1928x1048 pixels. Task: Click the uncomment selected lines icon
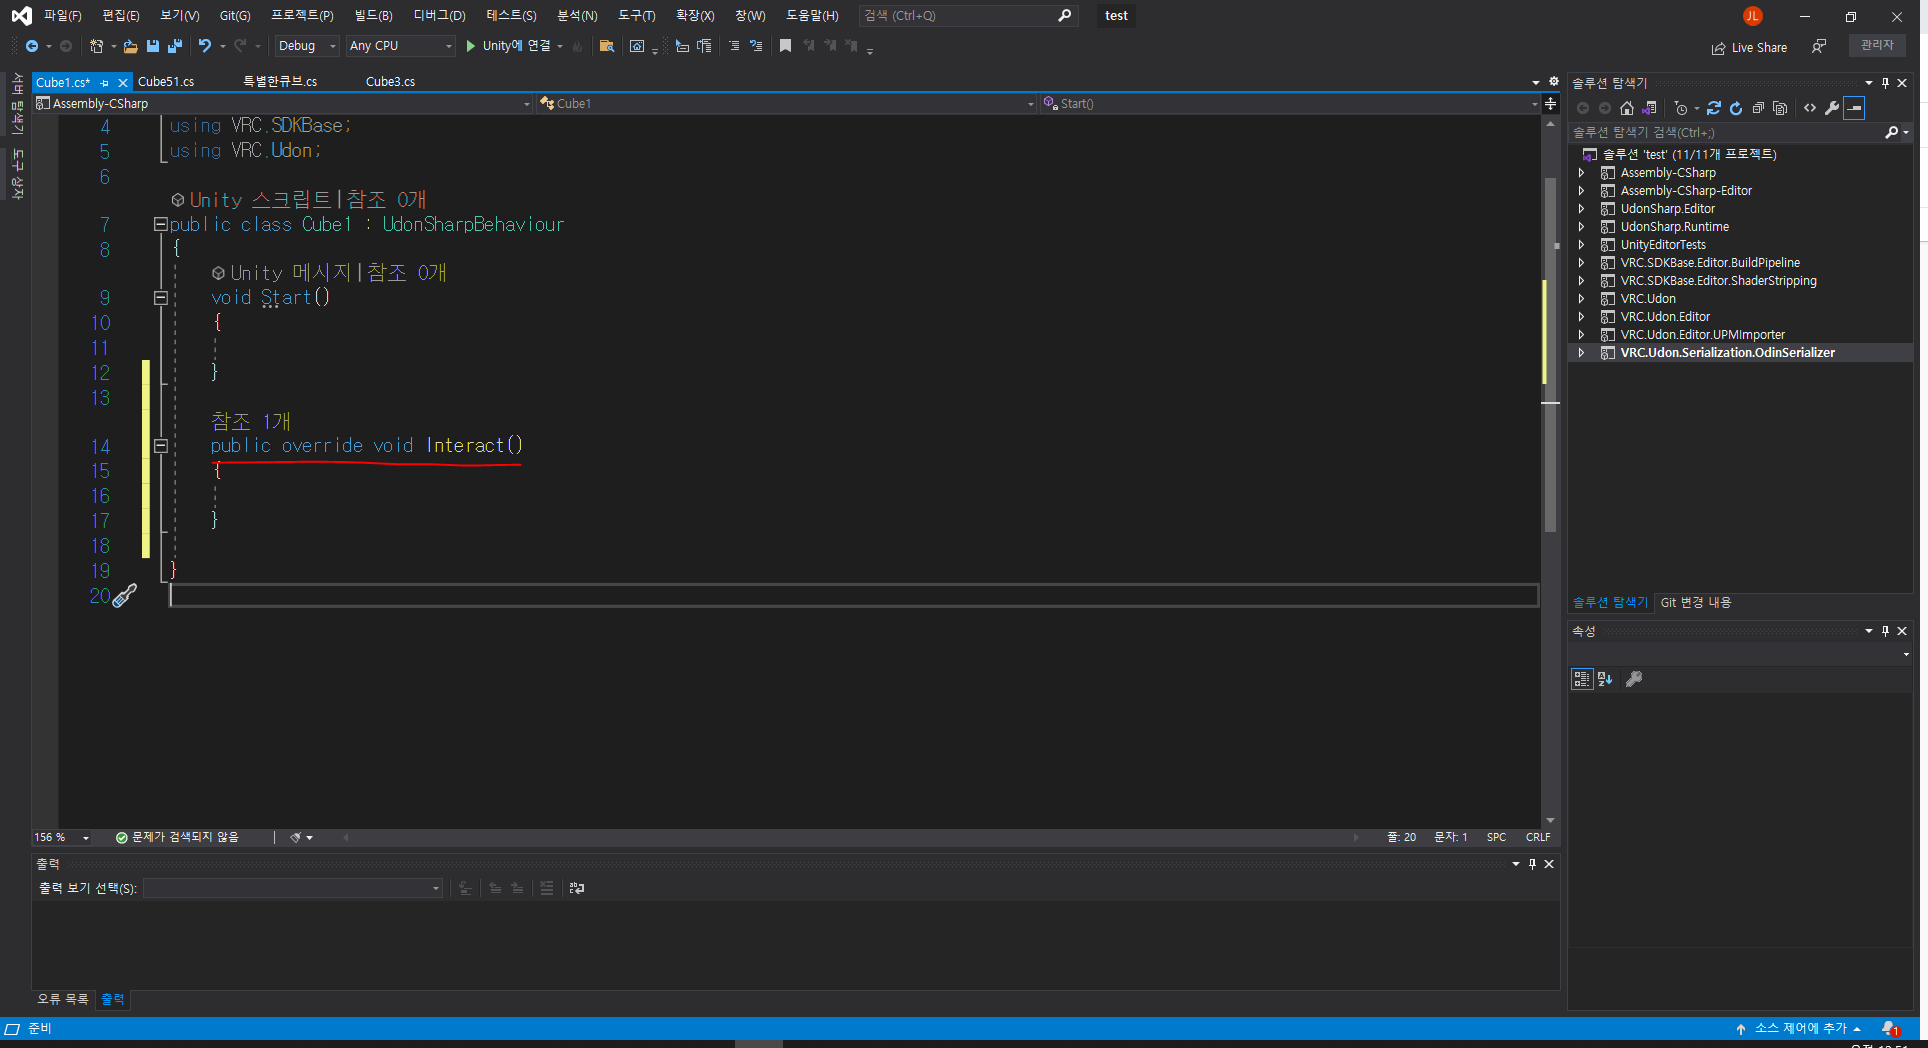click(756, 46)
